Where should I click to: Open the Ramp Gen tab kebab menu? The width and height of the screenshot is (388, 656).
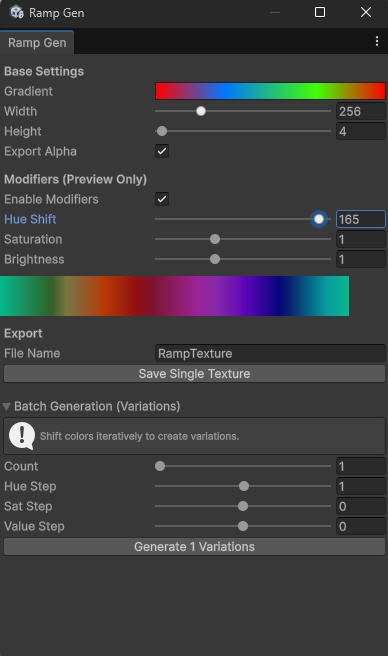click(377, 41)
